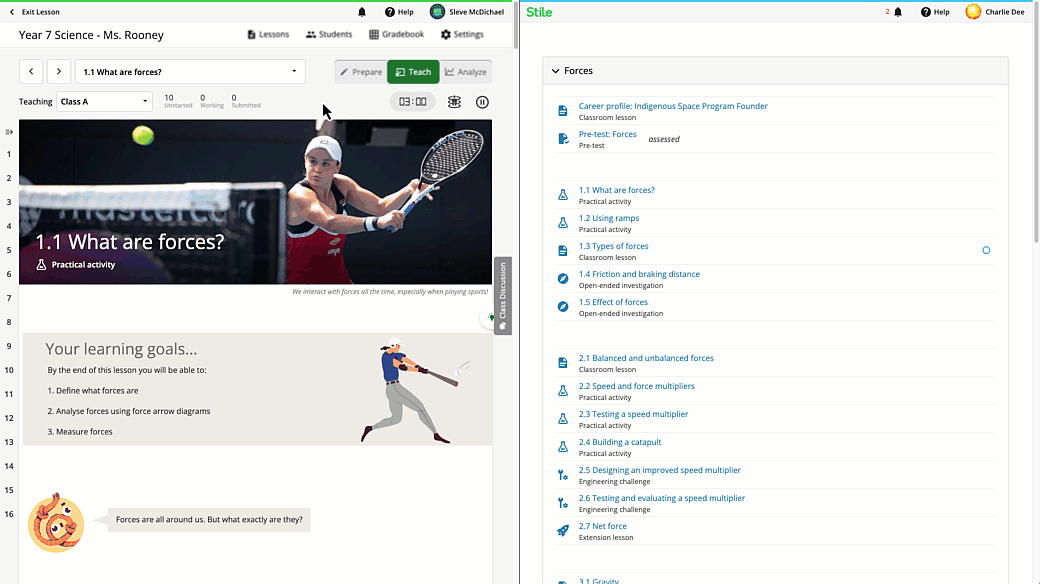This screenshot has width=1040, height=584.
Task: Go to Students tab
Action: (329, 35)
